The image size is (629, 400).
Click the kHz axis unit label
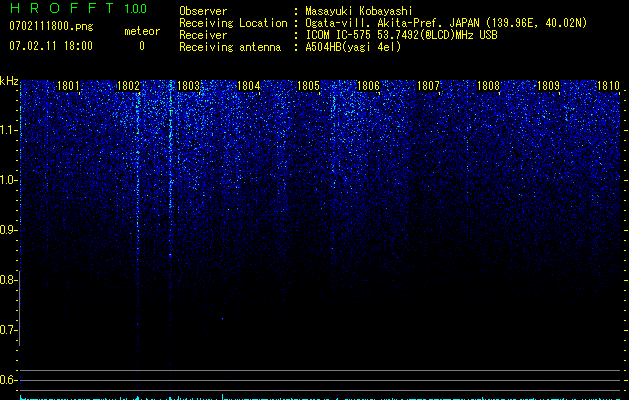9,81
